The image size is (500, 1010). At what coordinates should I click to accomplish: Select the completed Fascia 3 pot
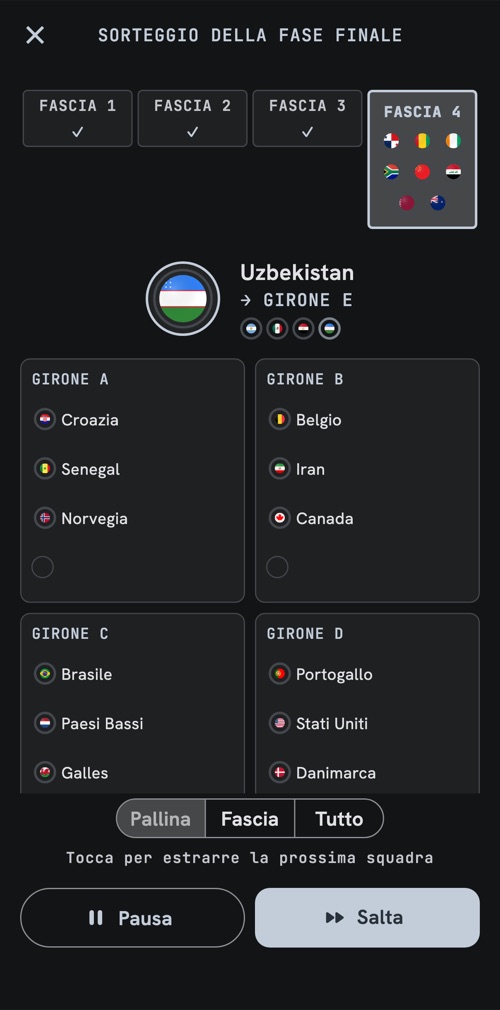click(307, 119)
